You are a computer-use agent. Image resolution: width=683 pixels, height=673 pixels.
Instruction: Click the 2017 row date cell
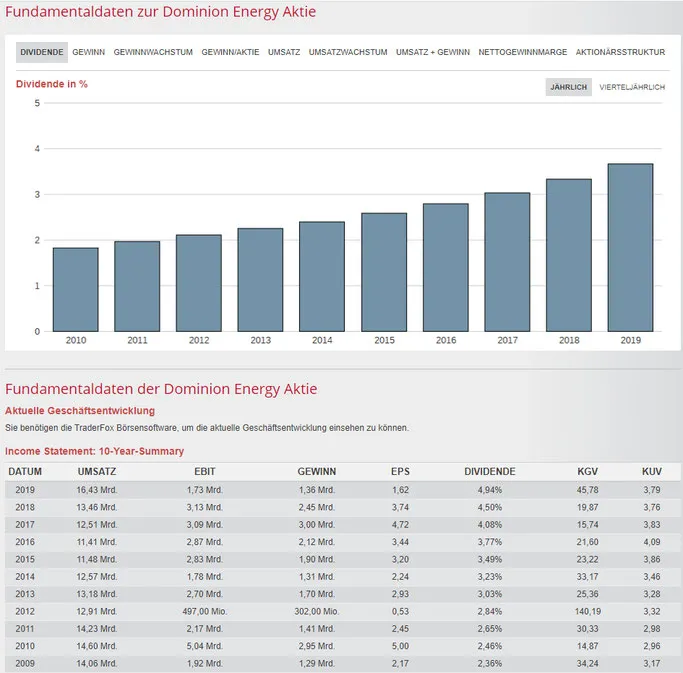25,524
